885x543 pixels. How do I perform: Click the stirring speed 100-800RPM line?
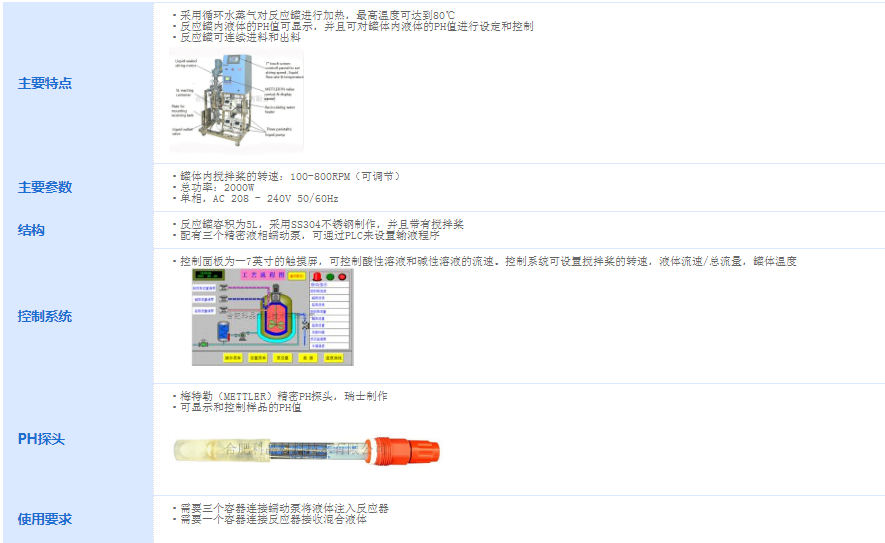click(x=290, y=177)
